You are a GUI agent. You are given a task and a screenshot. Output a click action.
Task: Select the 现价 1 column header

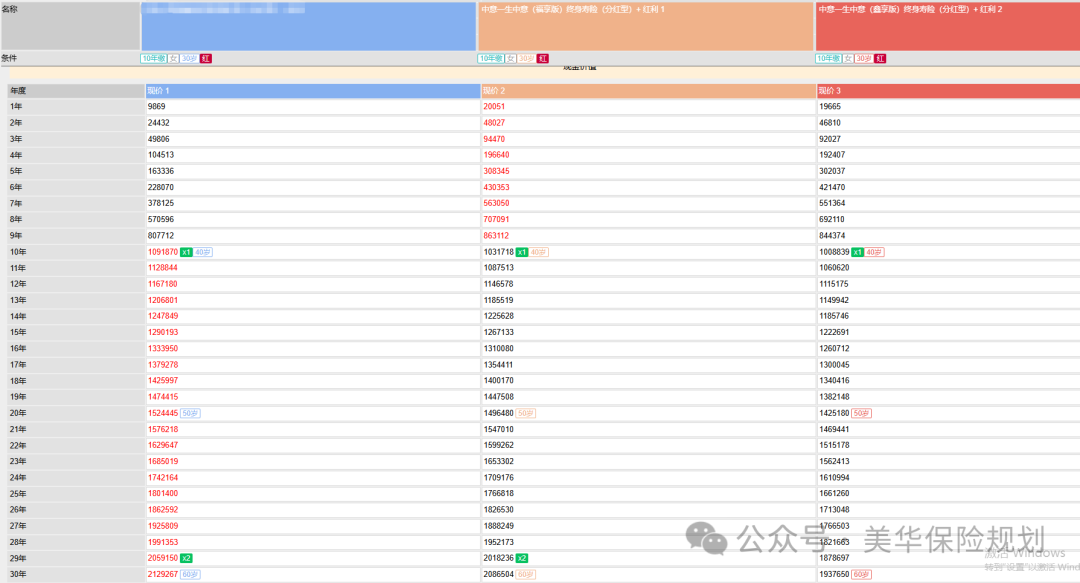(312, 91)
